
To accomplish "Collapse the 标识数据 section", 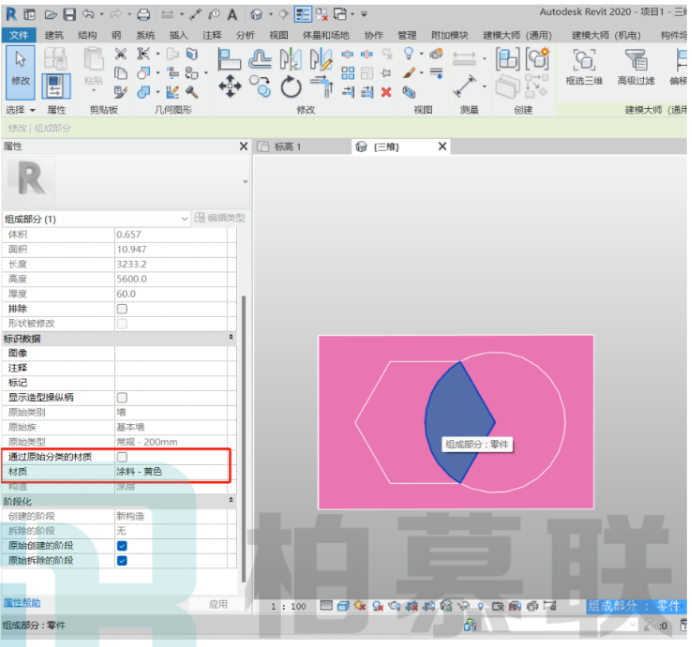I will 231,338.
